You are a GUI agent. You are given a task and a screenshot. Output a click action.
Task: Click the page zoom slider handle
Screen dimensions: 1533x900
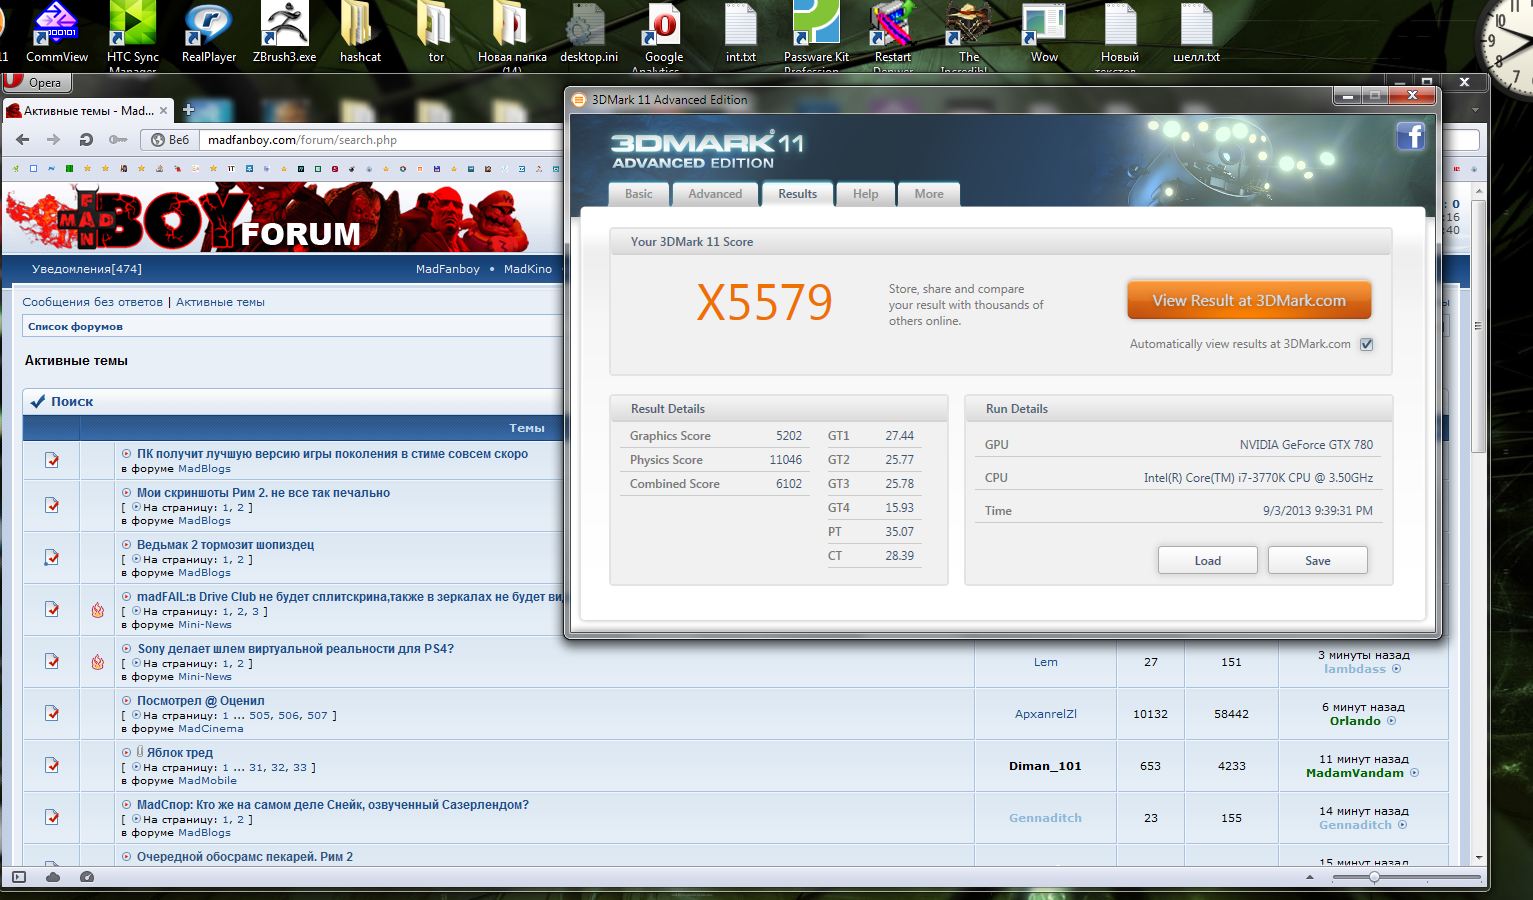point(1374,877)
